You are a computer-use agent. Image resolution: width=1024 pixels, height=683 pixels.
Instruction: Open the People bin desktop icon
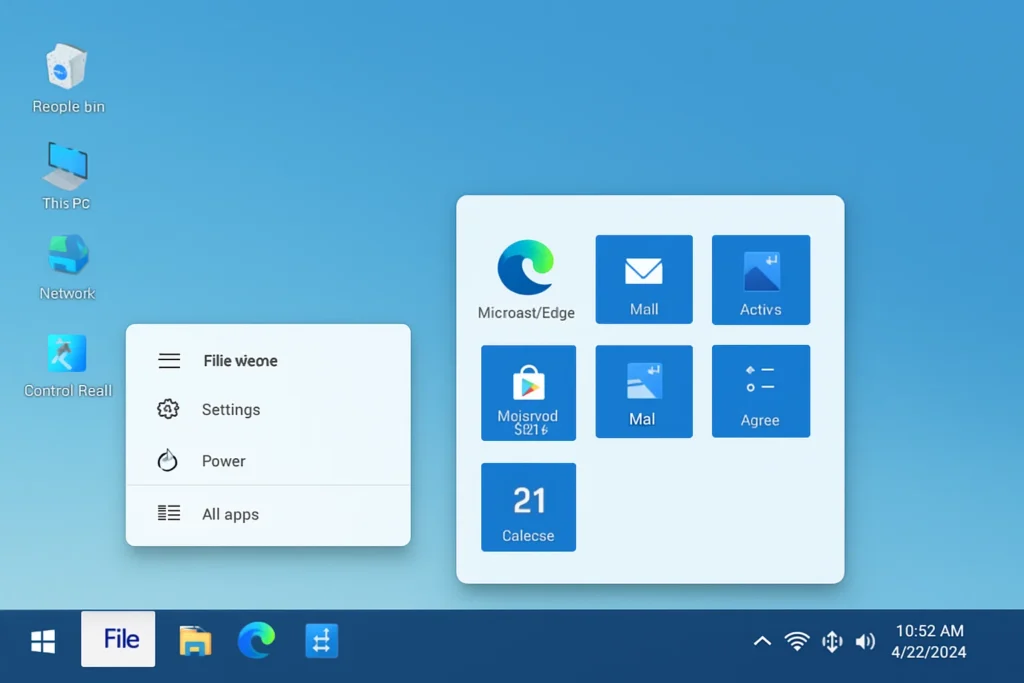(x=67, y=68)
